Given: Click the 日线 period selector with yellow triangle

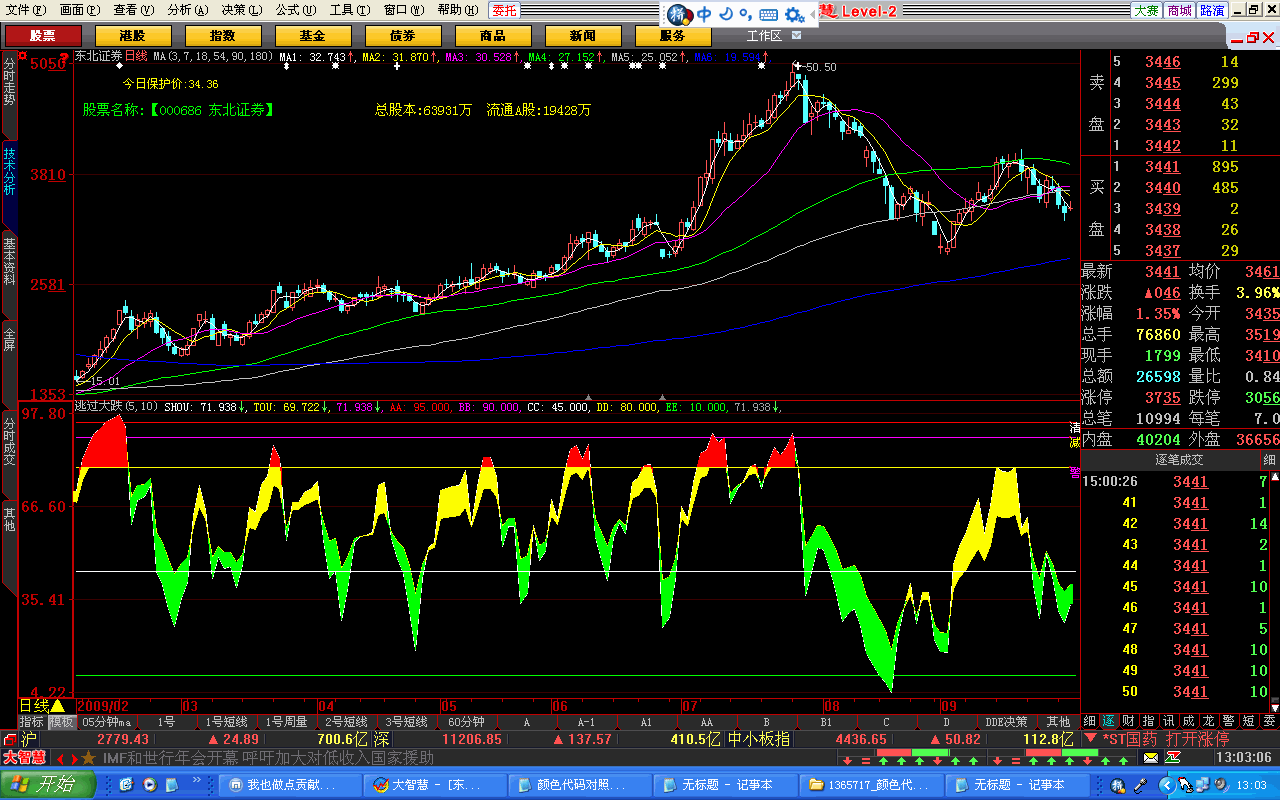Looking at the screenshot, I should (43, 706).
